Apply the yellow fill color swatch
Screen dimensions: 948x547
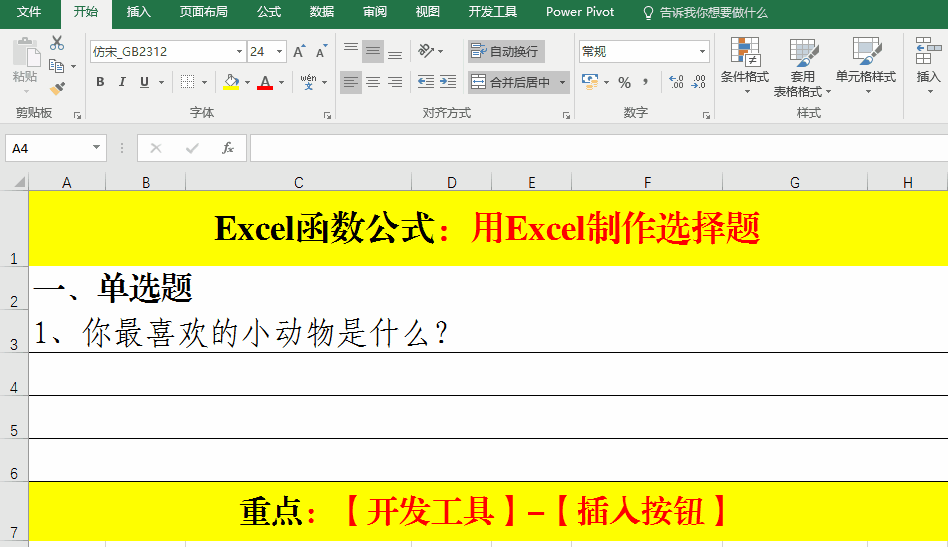pyautogui.click(x=231, y=82)
